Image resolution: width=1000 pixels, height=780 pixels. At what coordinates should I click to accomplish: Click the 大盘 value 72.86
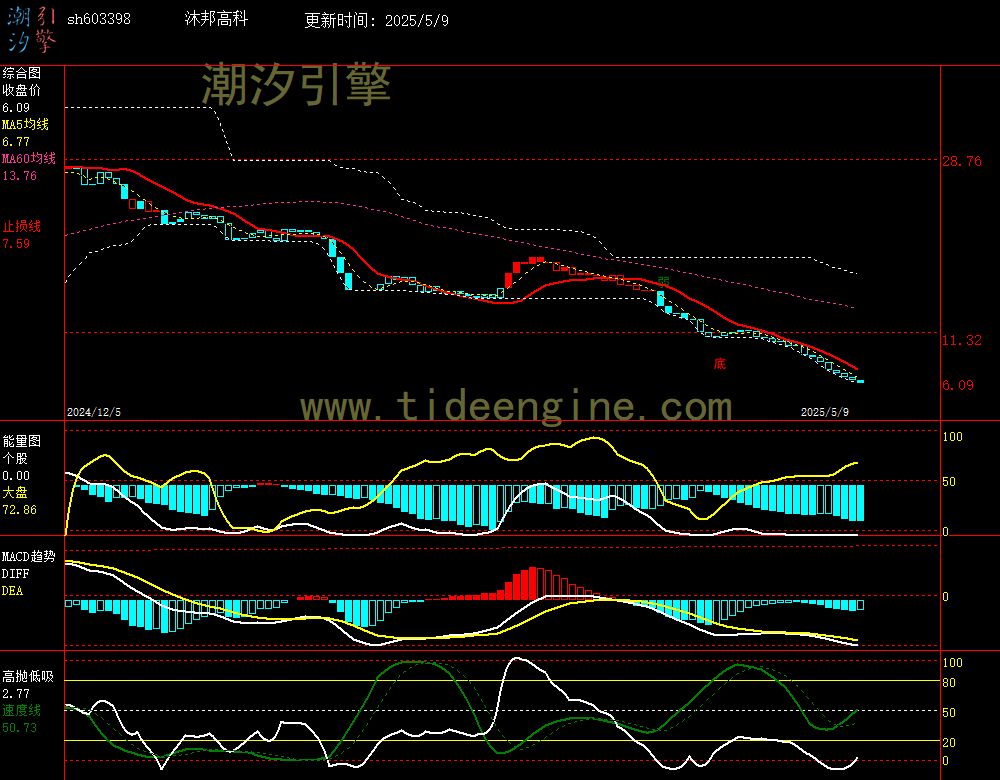pos(20,510)
